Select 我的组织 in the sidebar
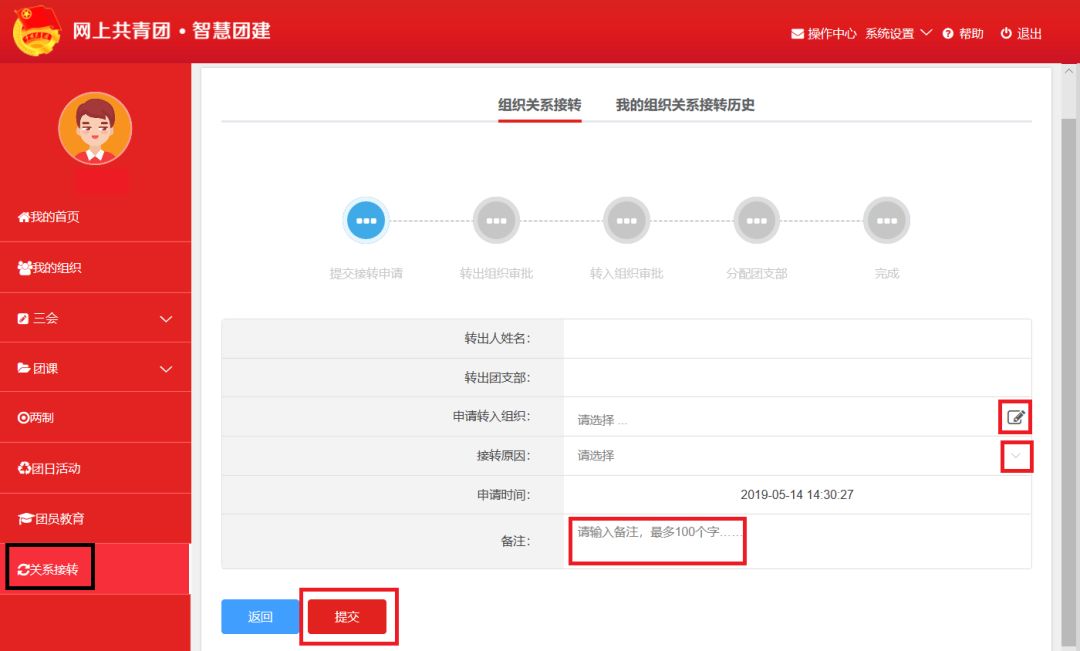Screen dimensions: 1080x651 coord(55,267)
